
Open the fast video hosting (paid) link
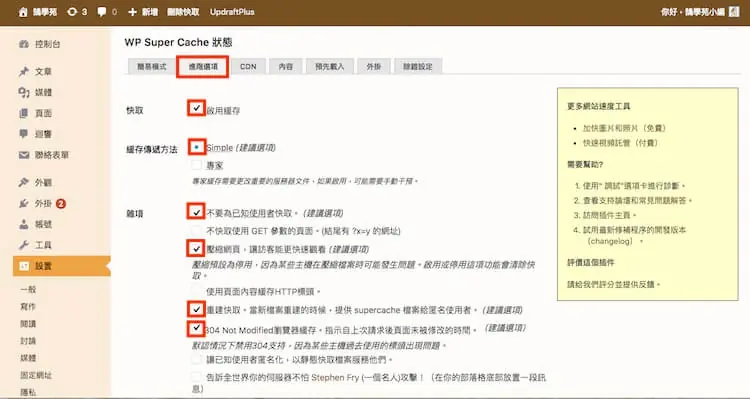[x=620, y=143]
